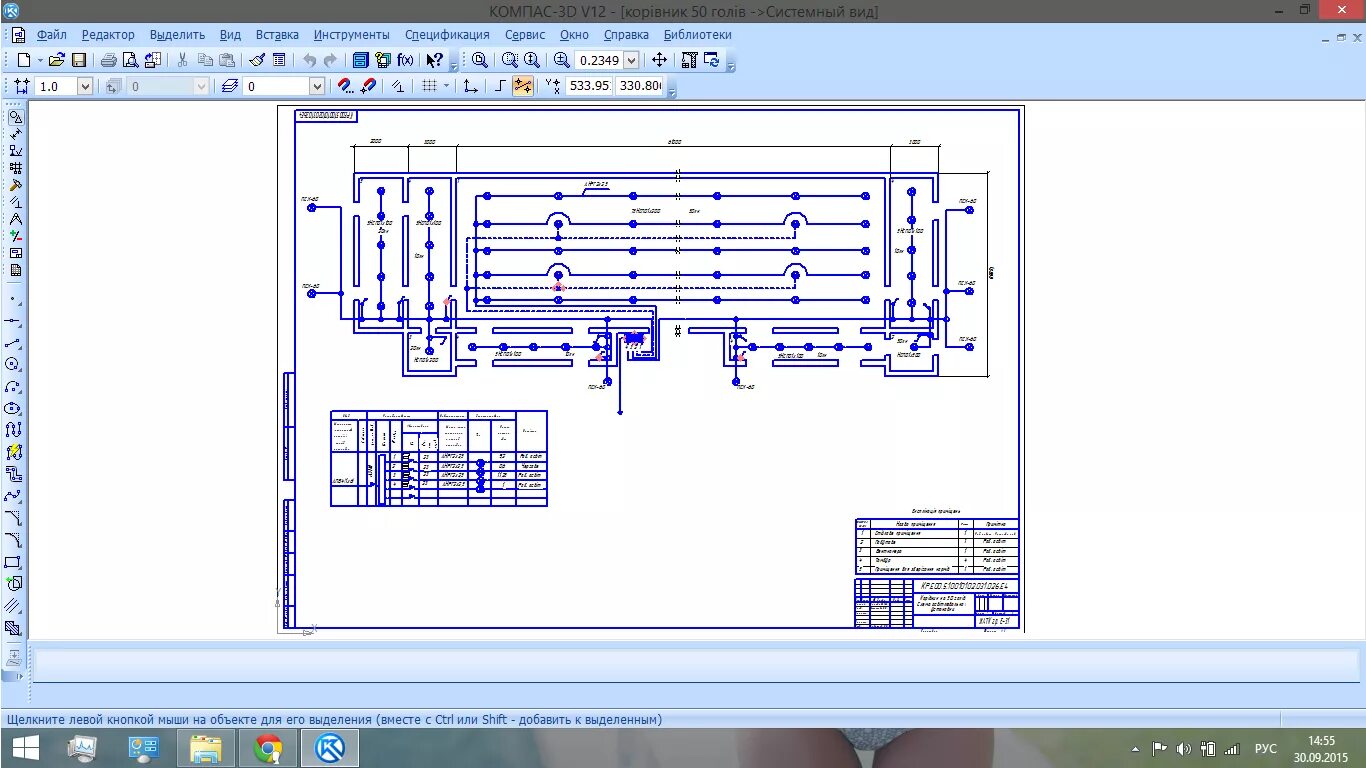Click the Geometry panel icon in left sidebar

[x=15, y=117]
